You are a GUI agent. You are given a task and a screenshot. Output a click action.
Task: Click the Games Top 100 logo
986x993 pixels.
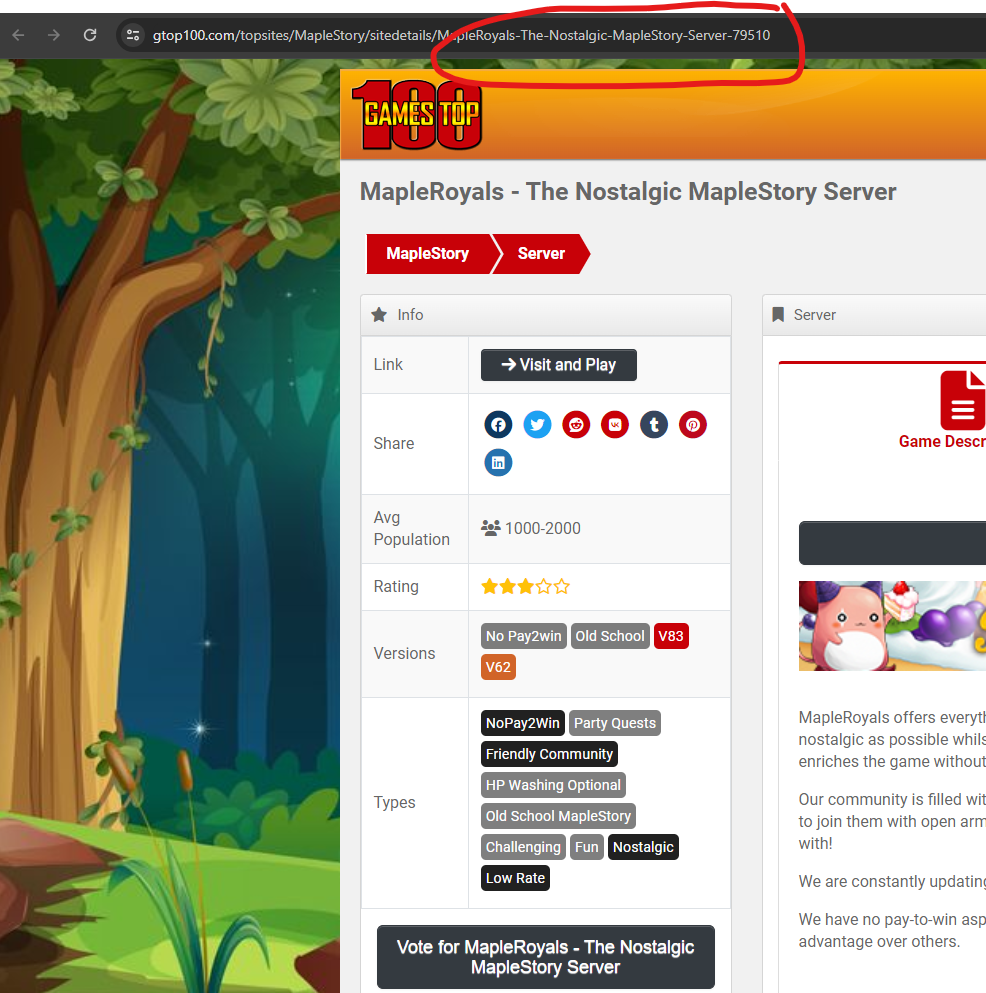tap(422, 114)
